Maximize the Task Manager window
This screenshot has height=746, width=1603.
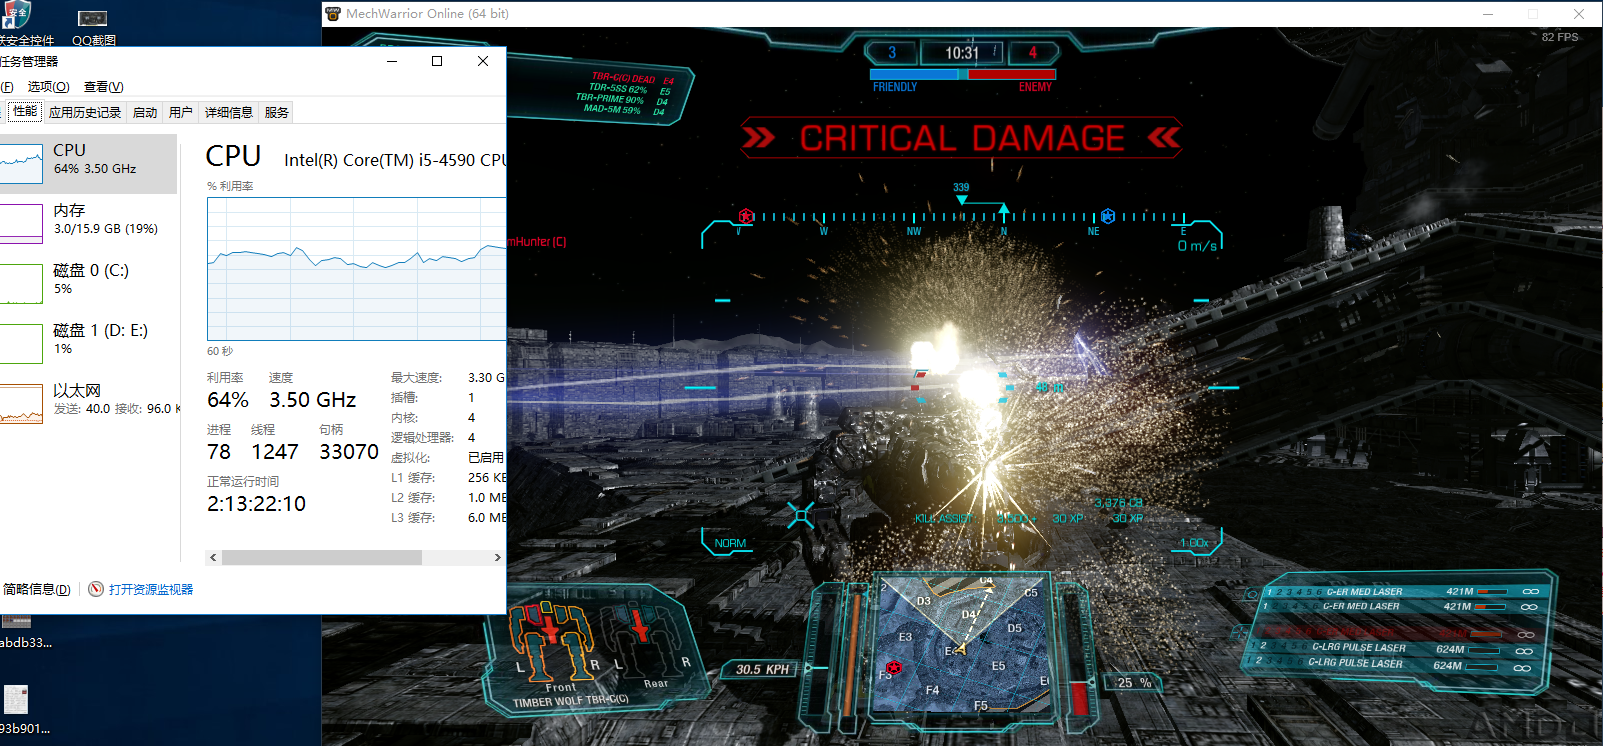pyautogui.click(x=437, y=61)
